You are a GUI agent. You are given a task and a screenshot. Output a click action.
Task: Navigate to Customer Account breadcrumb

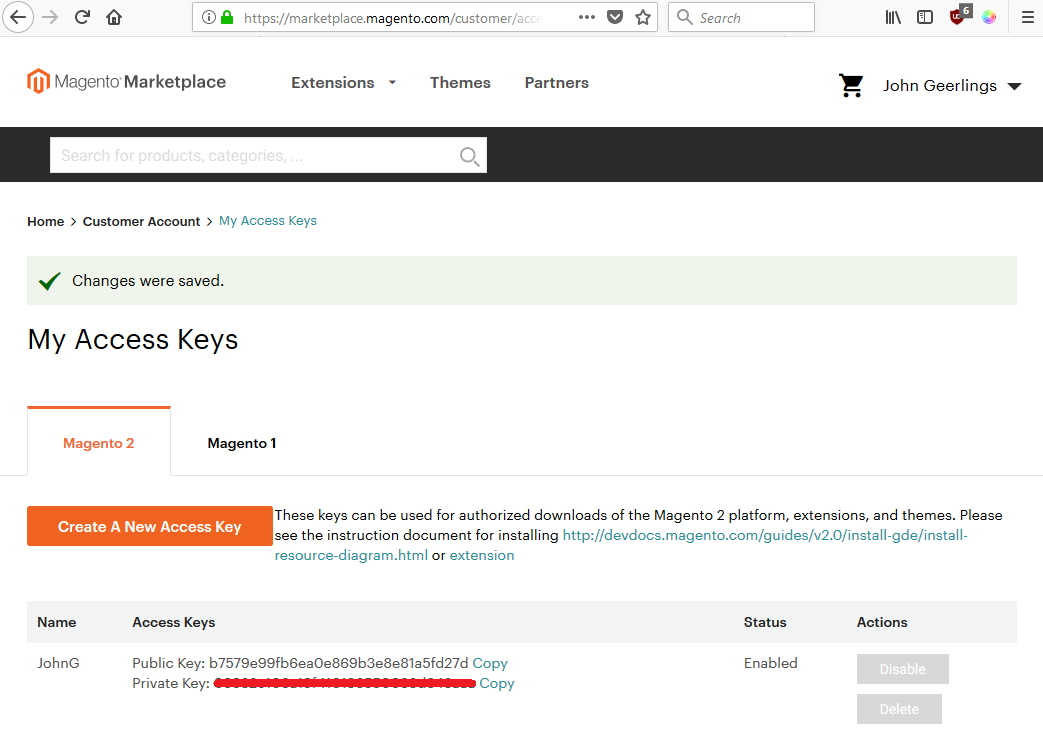pyautogui.click(x=141, y=222)
